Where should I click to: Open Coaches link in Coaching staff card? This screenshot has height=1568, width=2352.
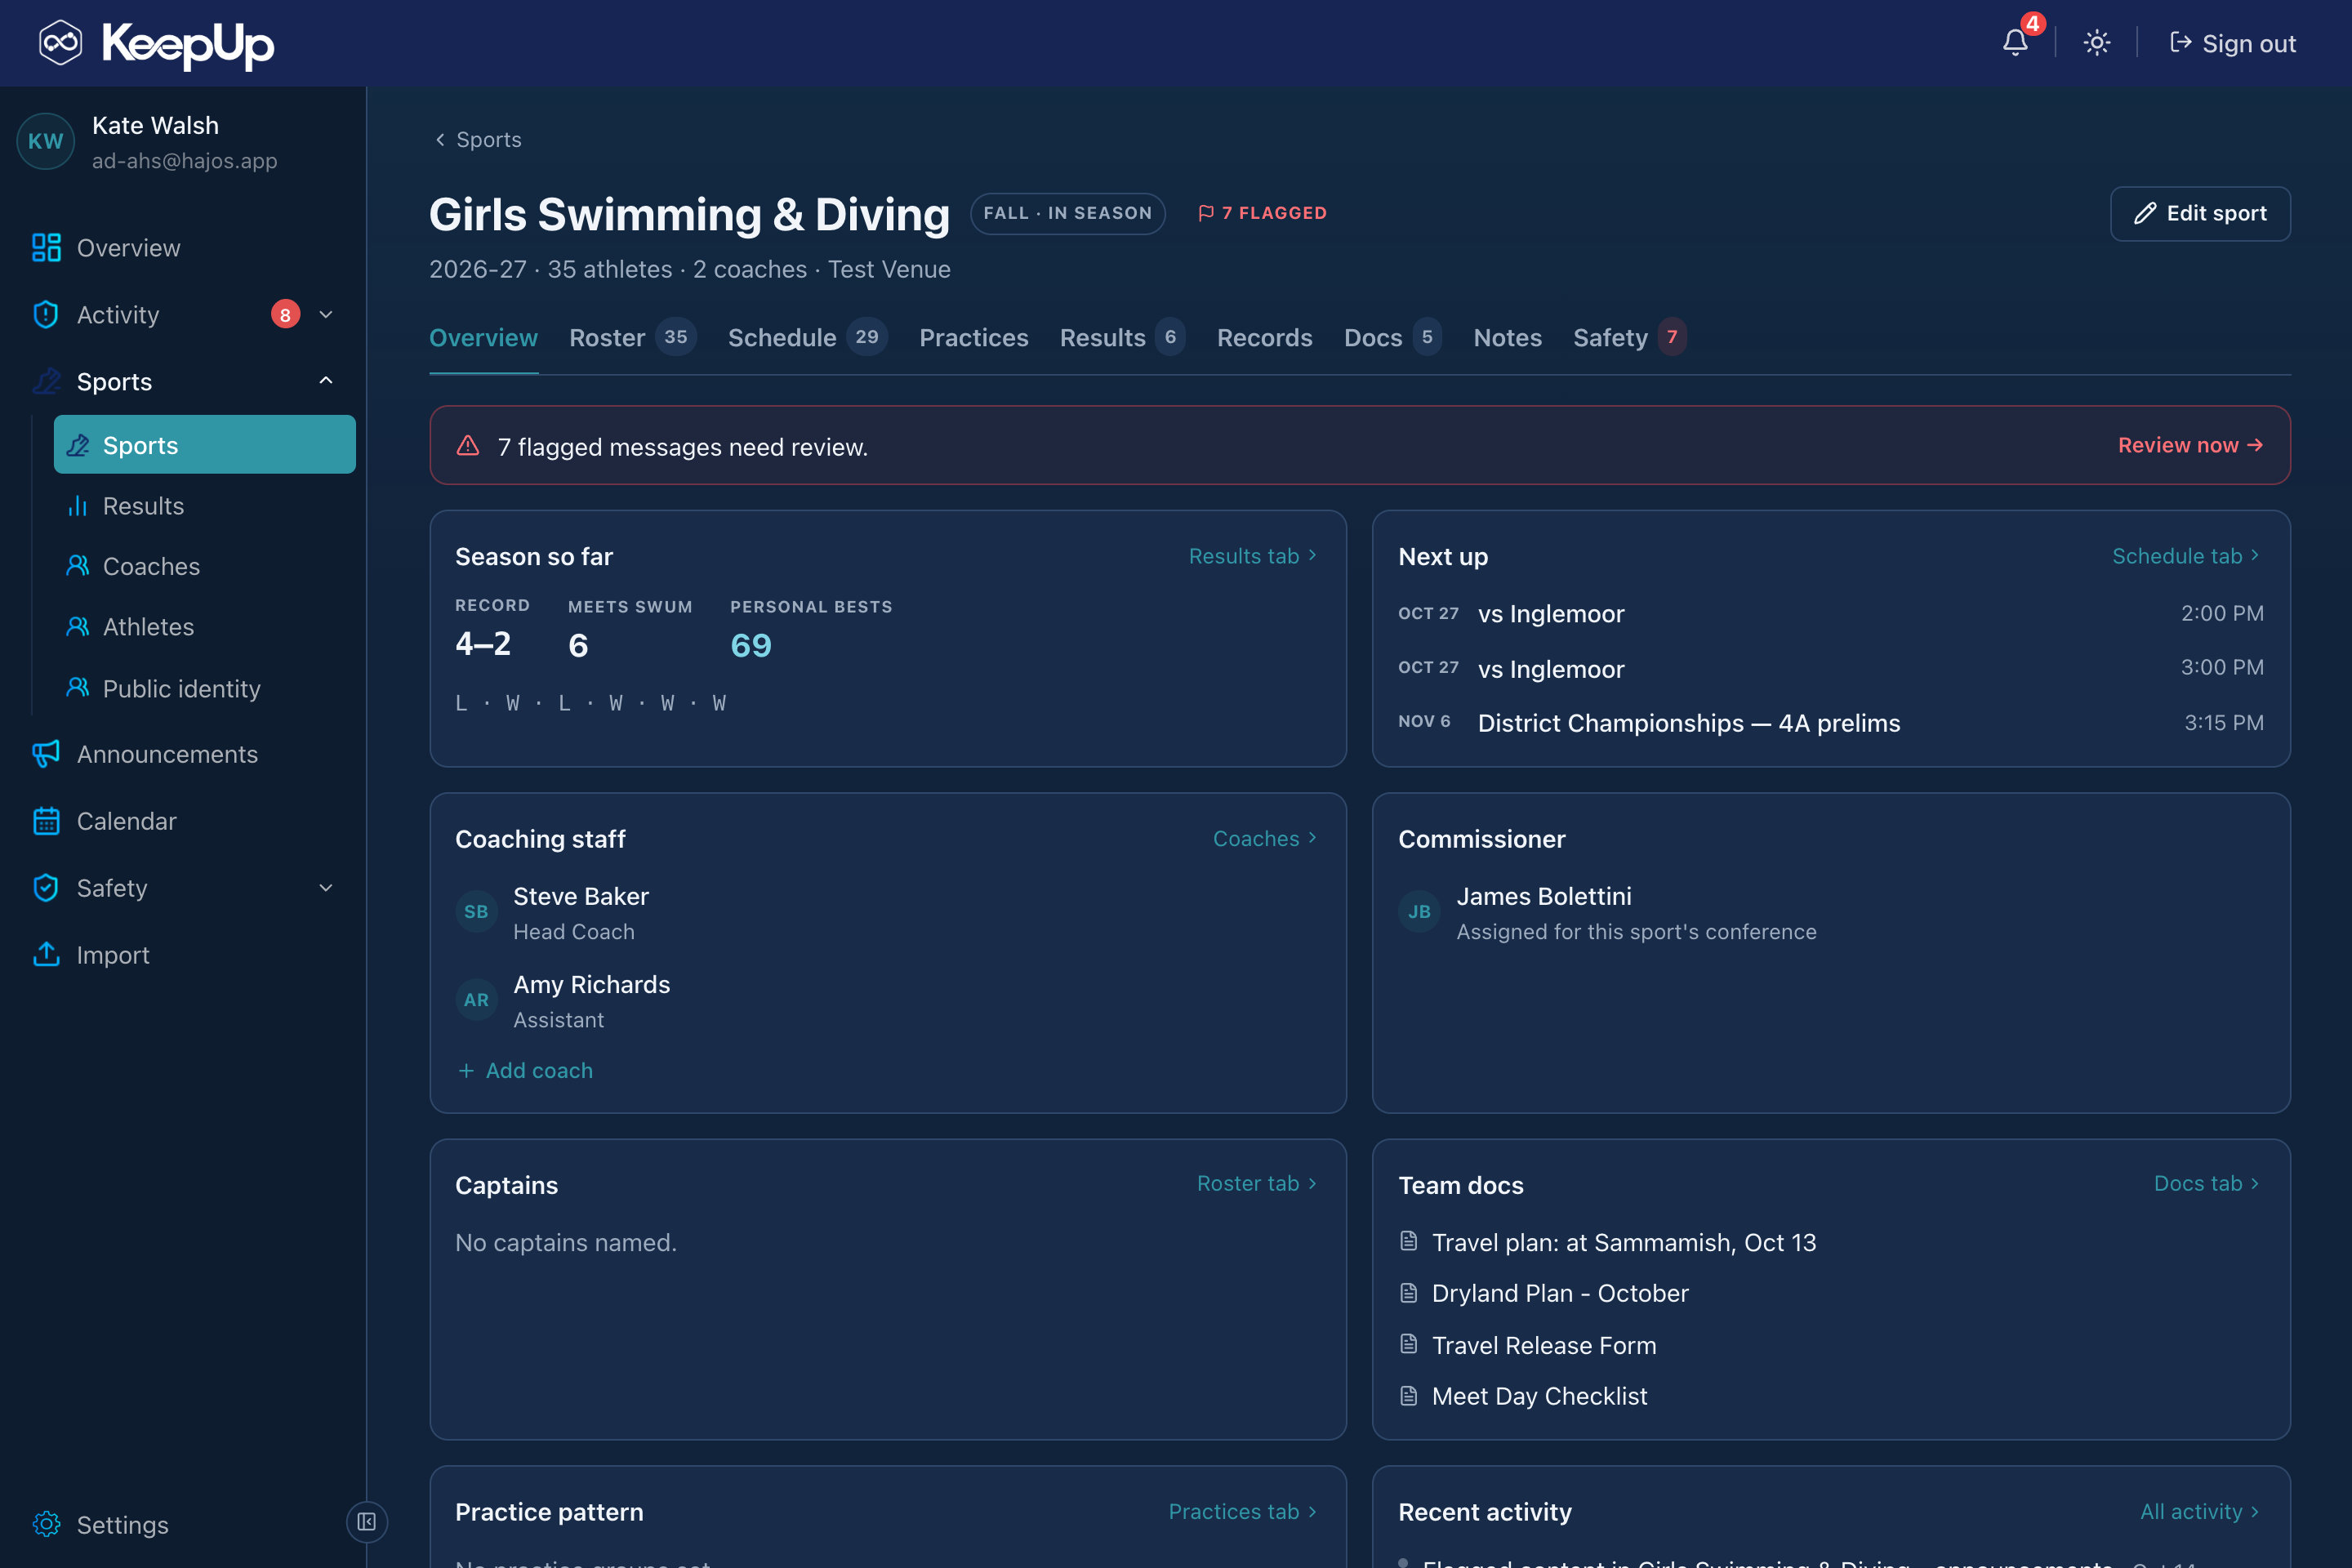click(1265, 838)
